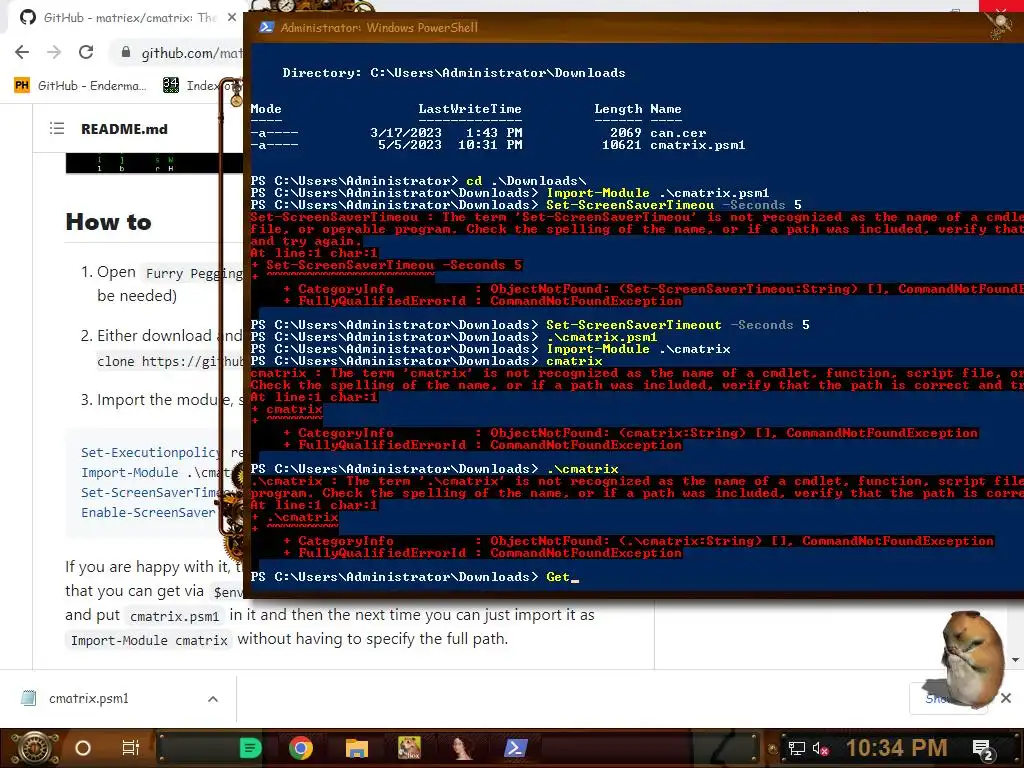The image size is (1024, 768).
Task: Click the hamster desktop pet
Action: (971, 658)
